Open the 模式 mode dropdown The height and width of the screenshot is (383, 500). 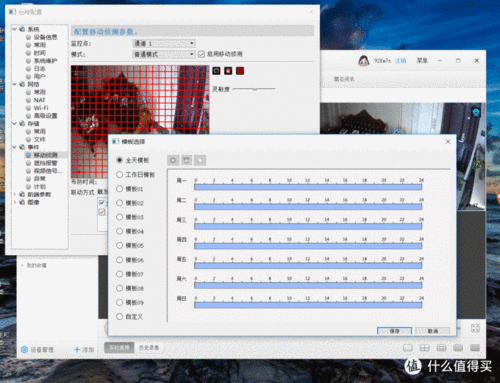(164, 54)
